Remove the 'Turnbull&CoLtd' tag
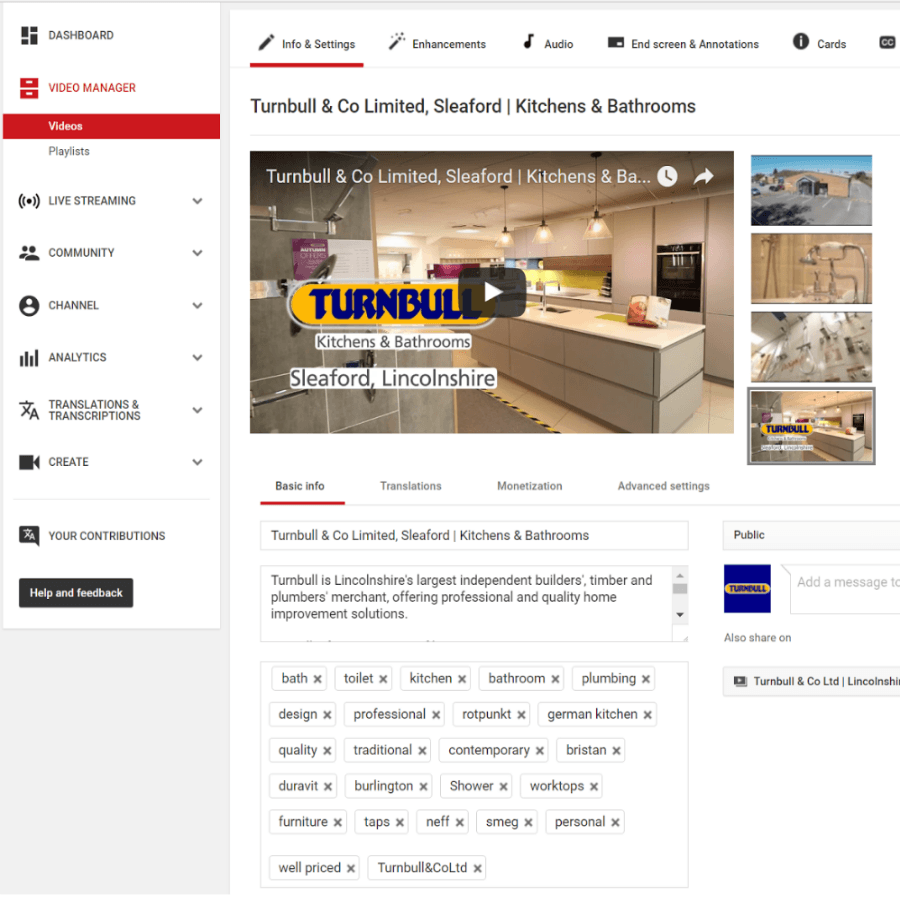The image size is (900, 900). 477,868
